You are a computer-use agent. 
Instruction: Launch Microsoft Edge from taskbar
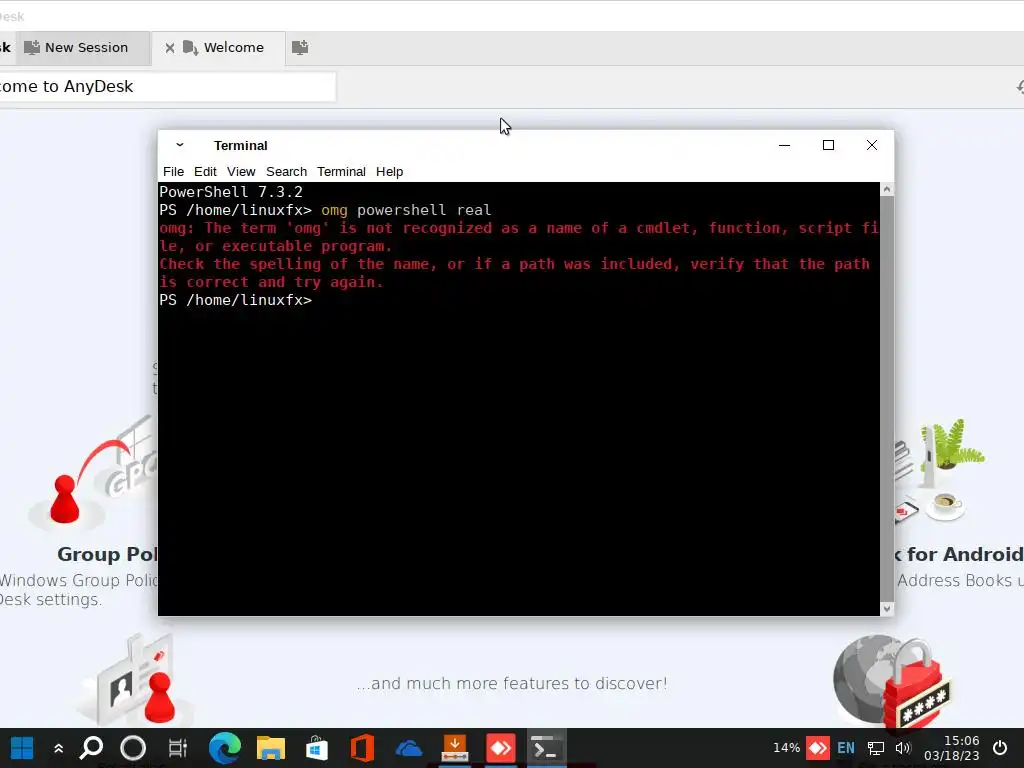(225, 748)
